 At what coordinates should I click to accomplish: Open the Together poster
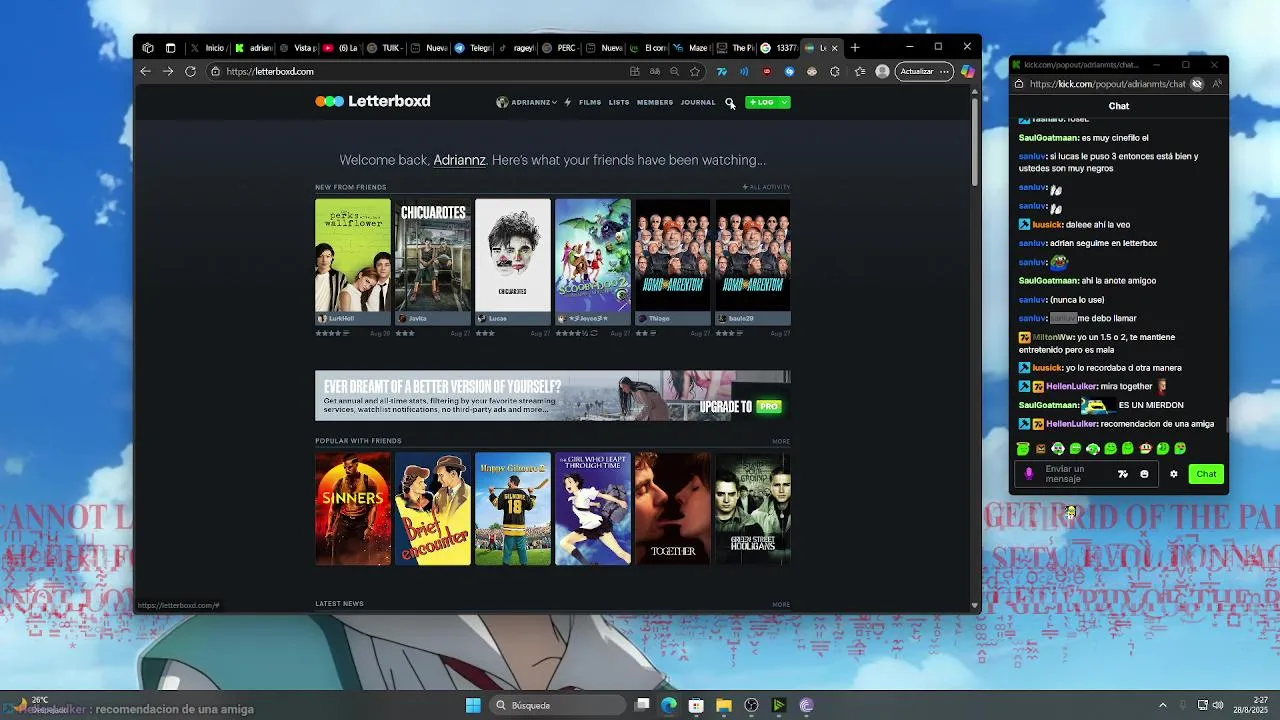tap(673, 509)
